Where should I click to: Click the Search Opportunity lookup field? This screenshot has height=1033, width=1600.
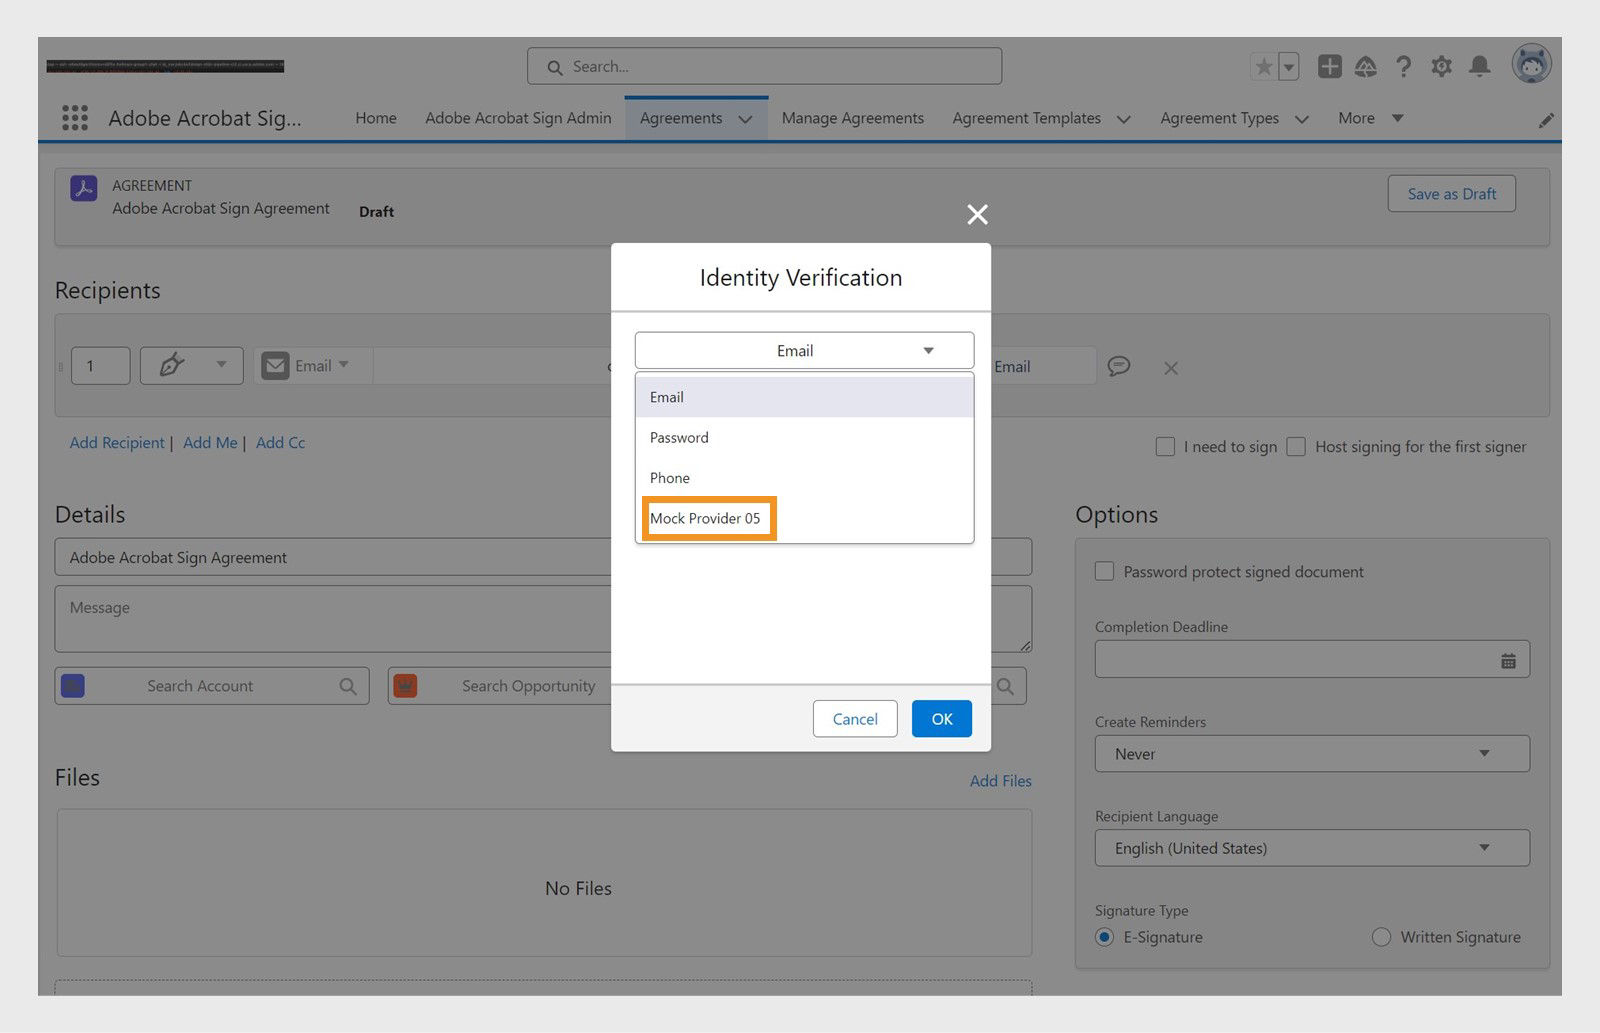(500, 686)
